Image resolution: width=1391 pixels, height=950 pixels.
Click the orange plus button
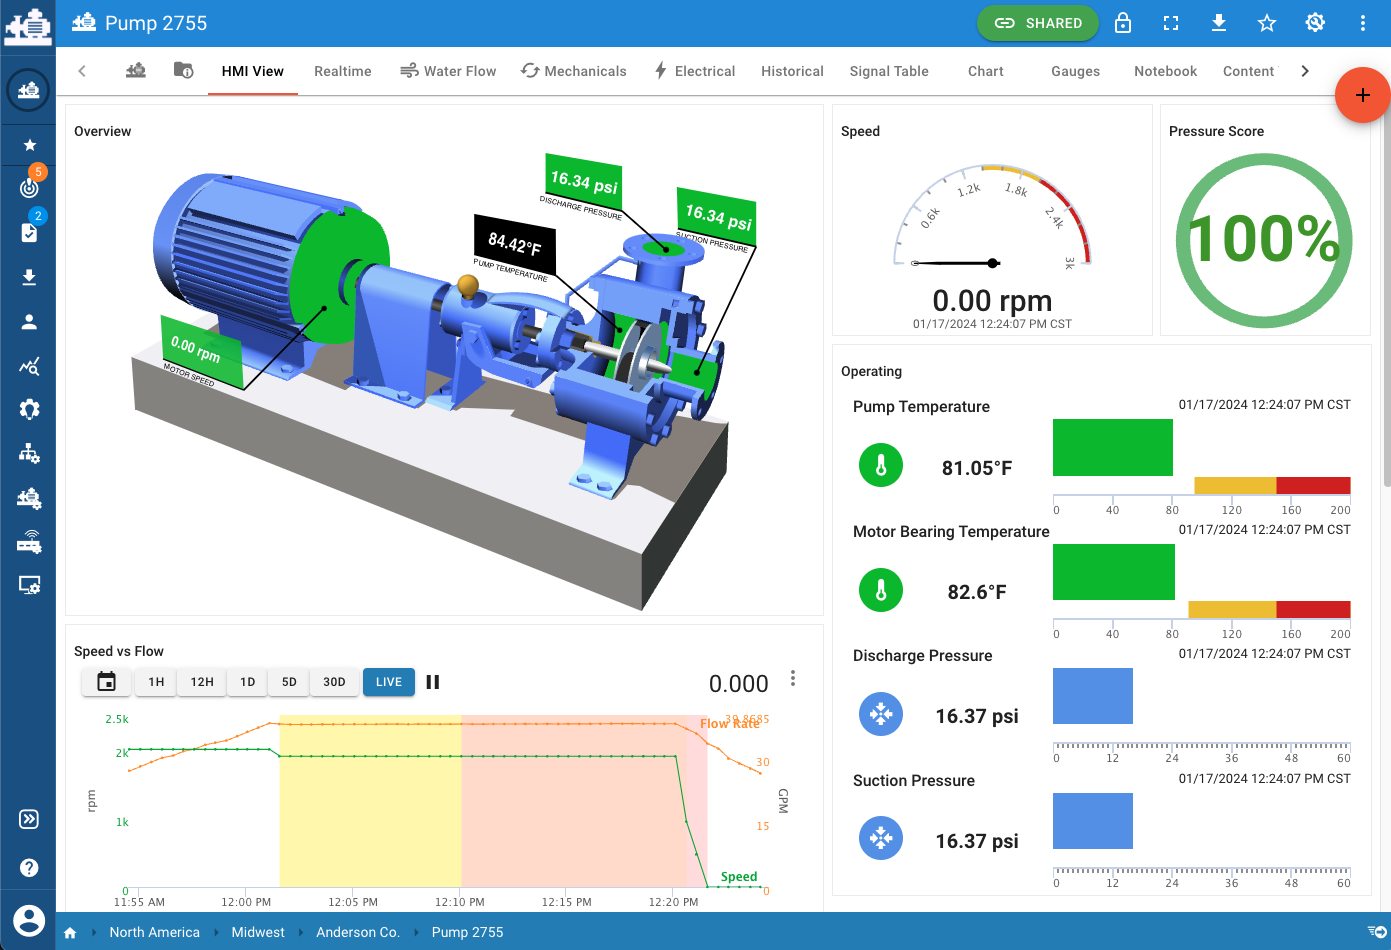click(1362, 95)
